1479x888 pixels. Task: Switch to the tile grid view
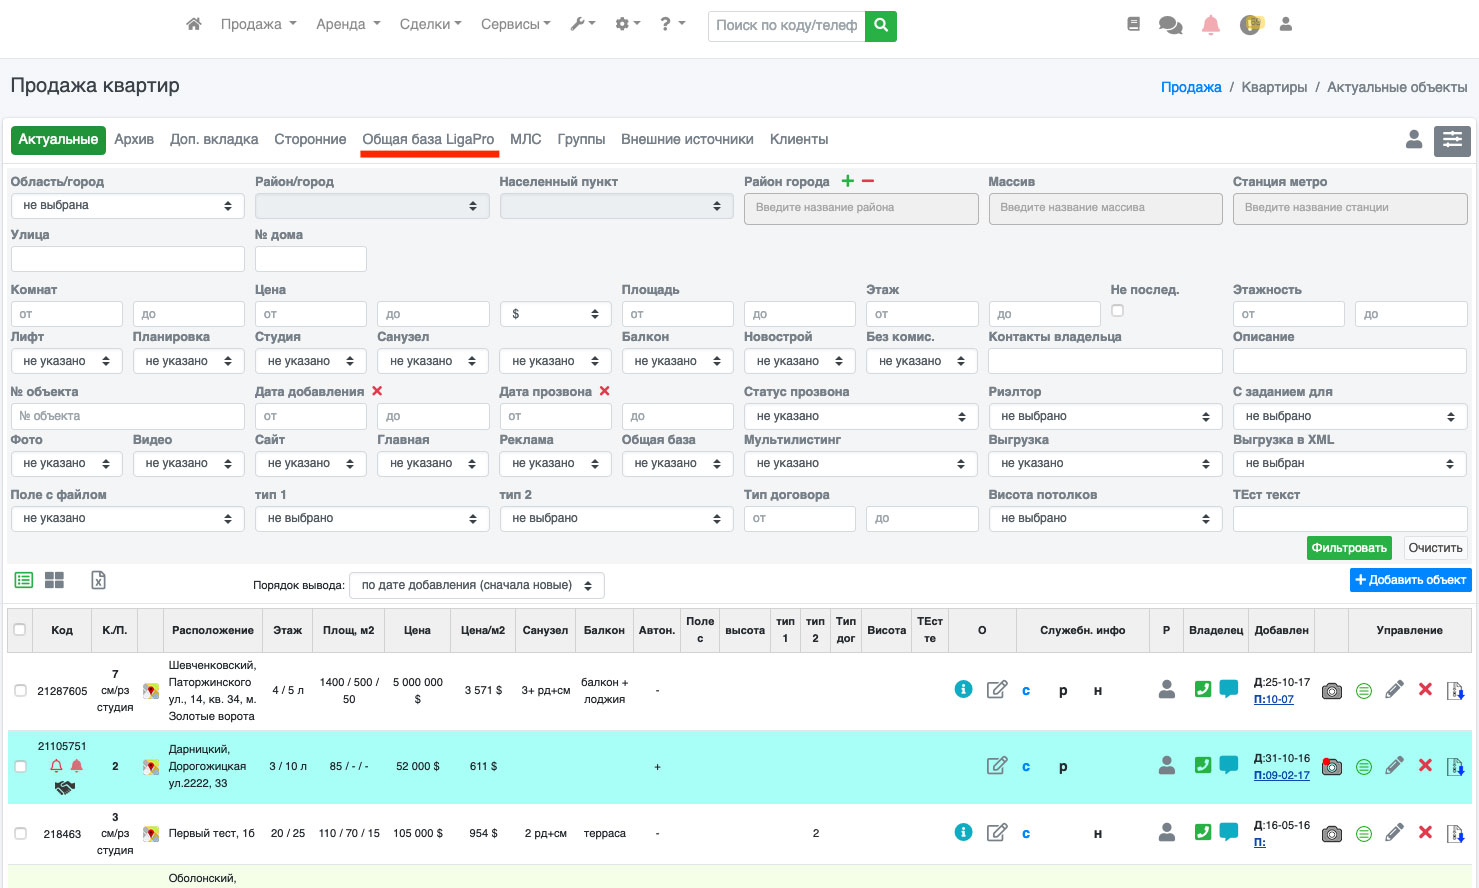(x=55, y=580)
